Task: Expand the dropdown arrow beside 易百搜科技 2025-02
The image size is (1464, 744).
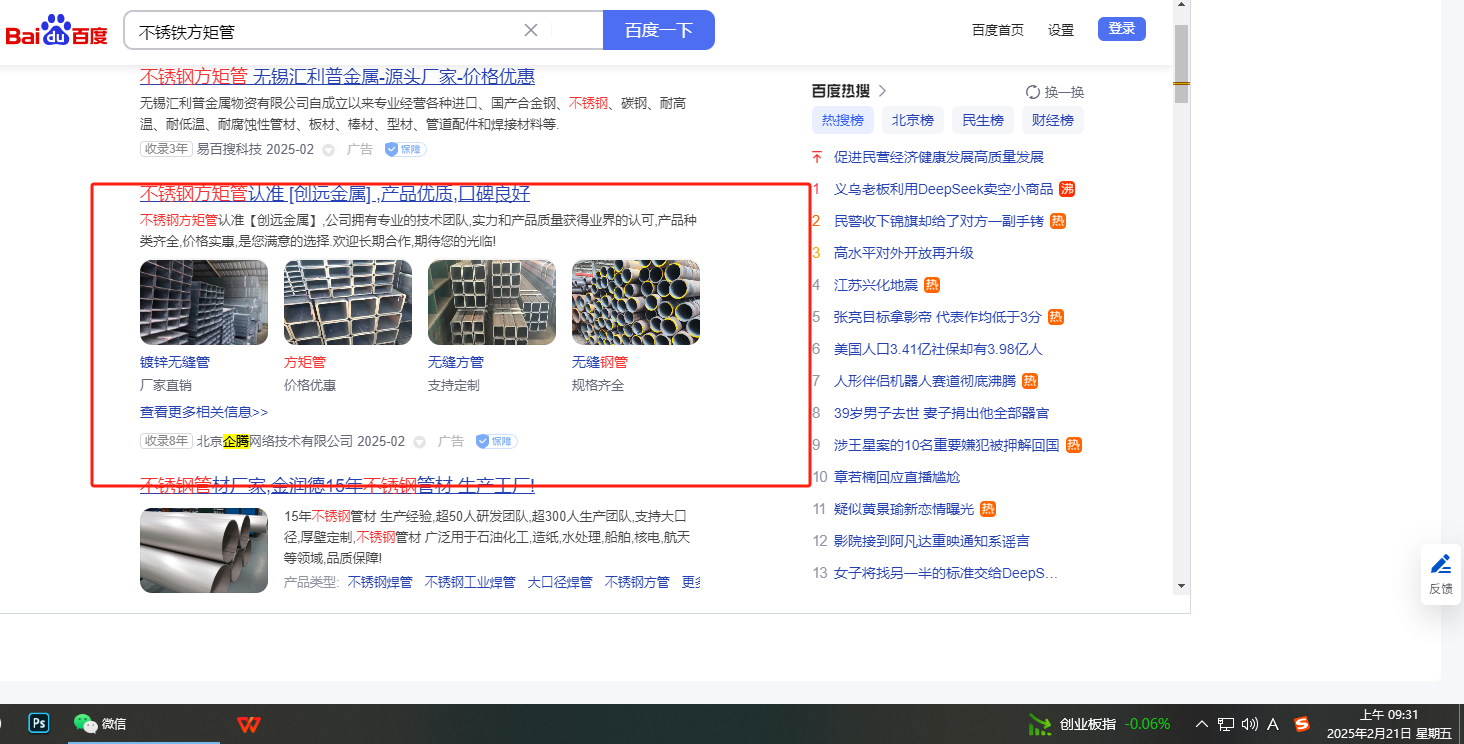Action: (x=328, y=150)
